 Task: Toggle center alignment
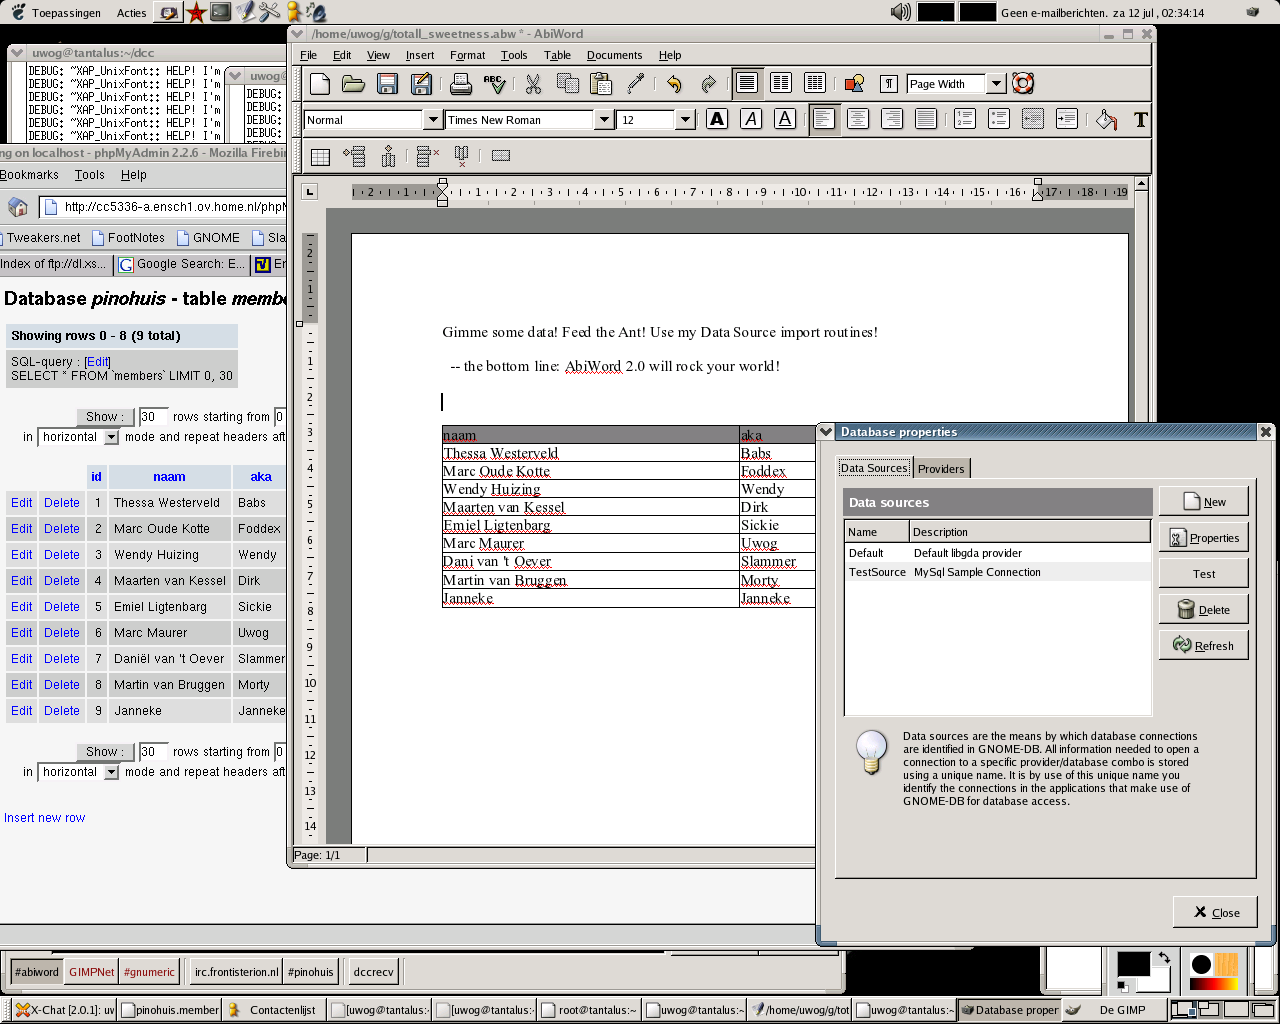(x=857, y=120)
